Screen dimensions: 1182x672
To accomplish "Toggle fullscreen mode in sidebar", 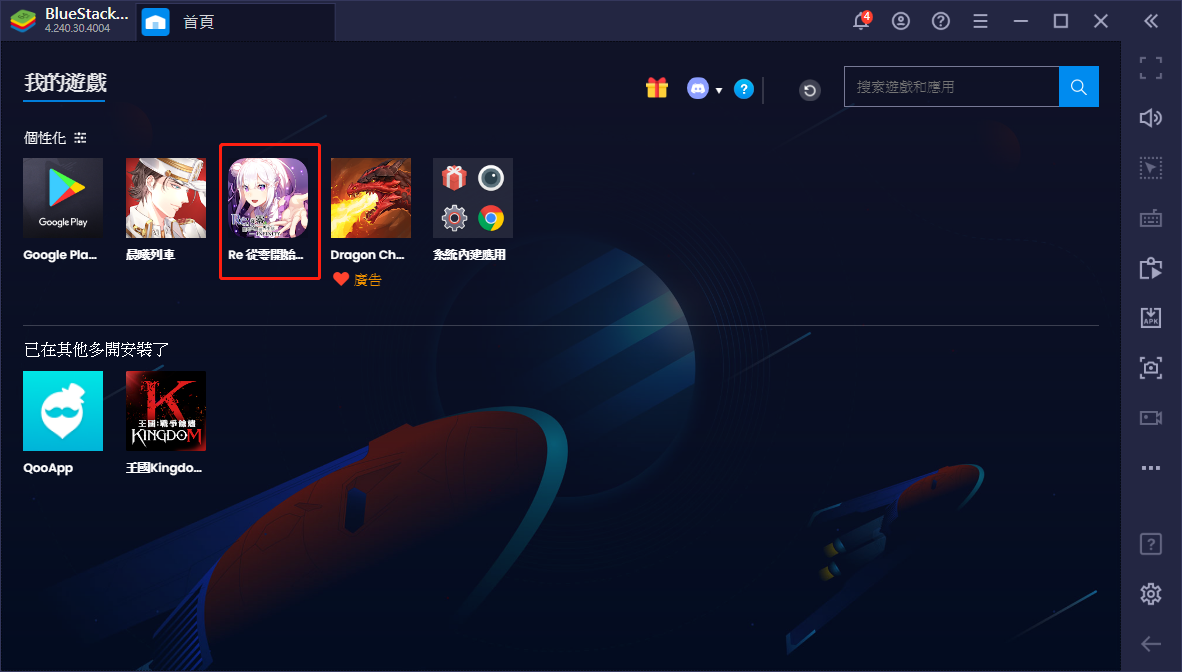I will pos(1151,68).
